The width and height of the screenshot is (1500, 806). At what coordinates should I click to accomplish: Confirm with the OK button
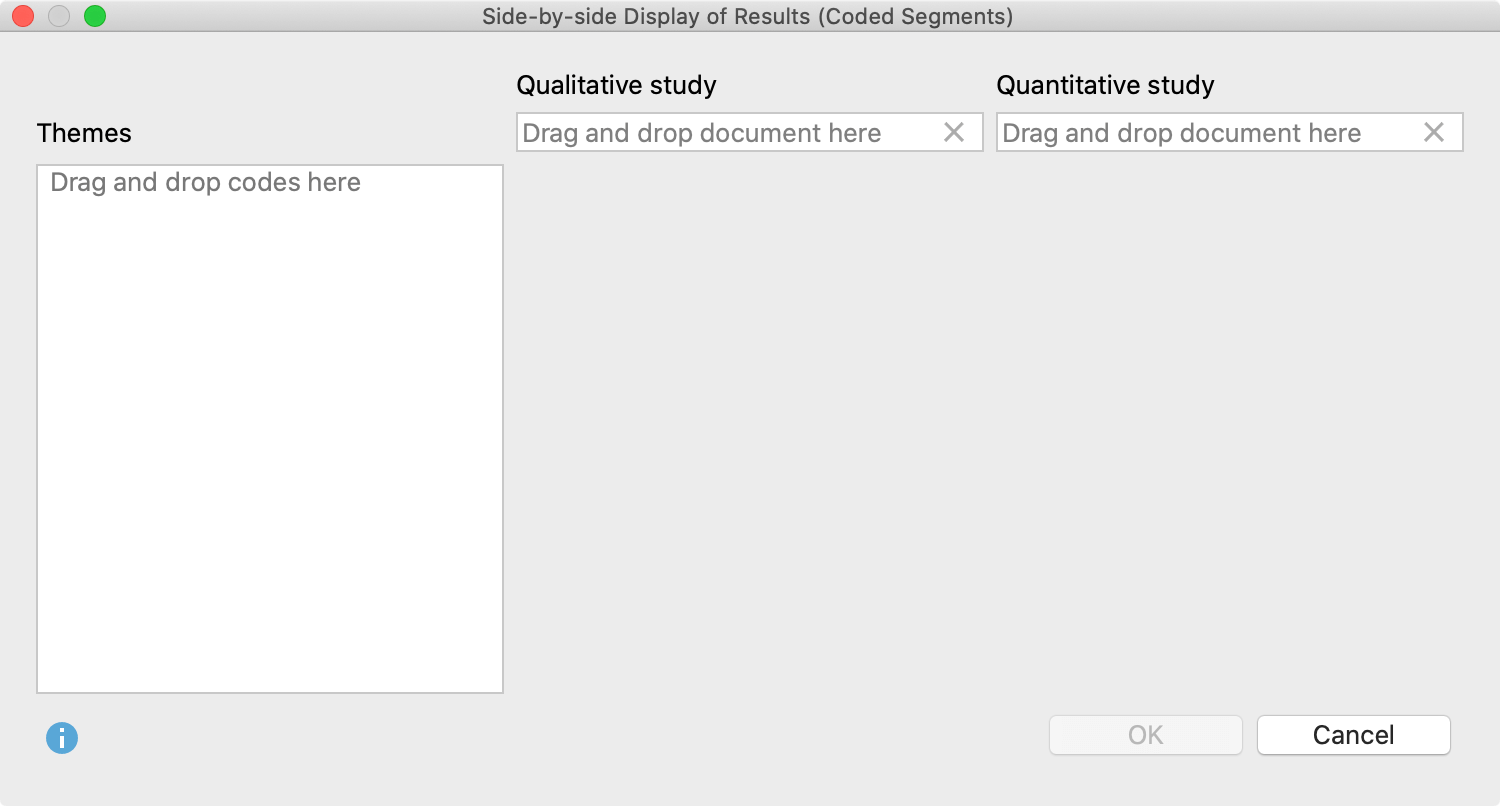pos(1146,735)
